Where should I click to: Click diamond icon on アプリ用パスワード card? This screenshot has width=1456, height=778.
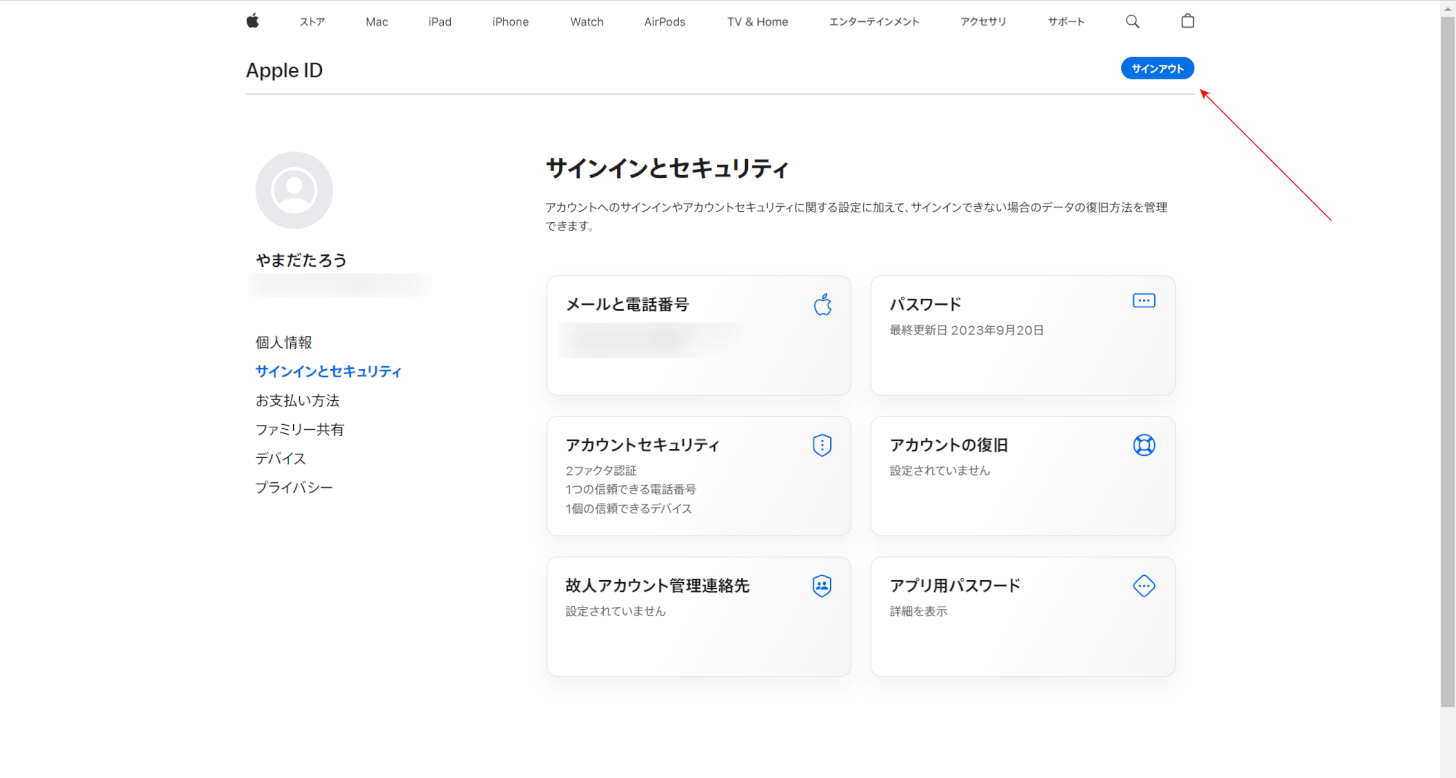click(1144, 586)
